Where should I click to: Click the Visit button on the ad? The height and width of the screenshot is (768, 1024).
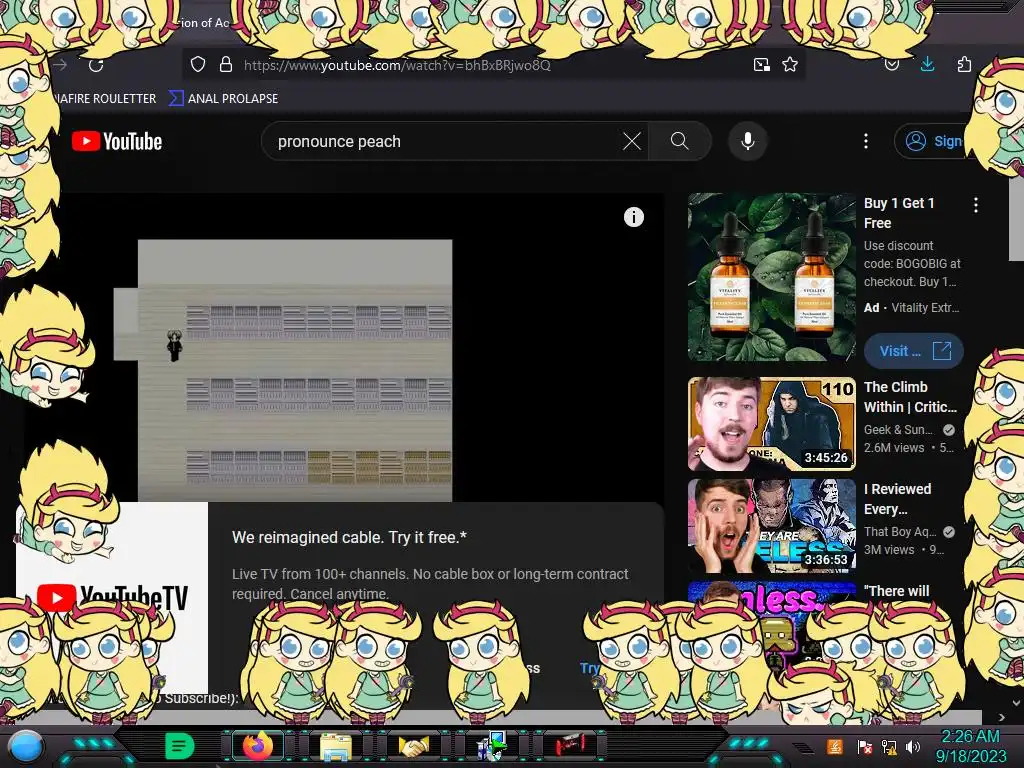click(913, 351)
